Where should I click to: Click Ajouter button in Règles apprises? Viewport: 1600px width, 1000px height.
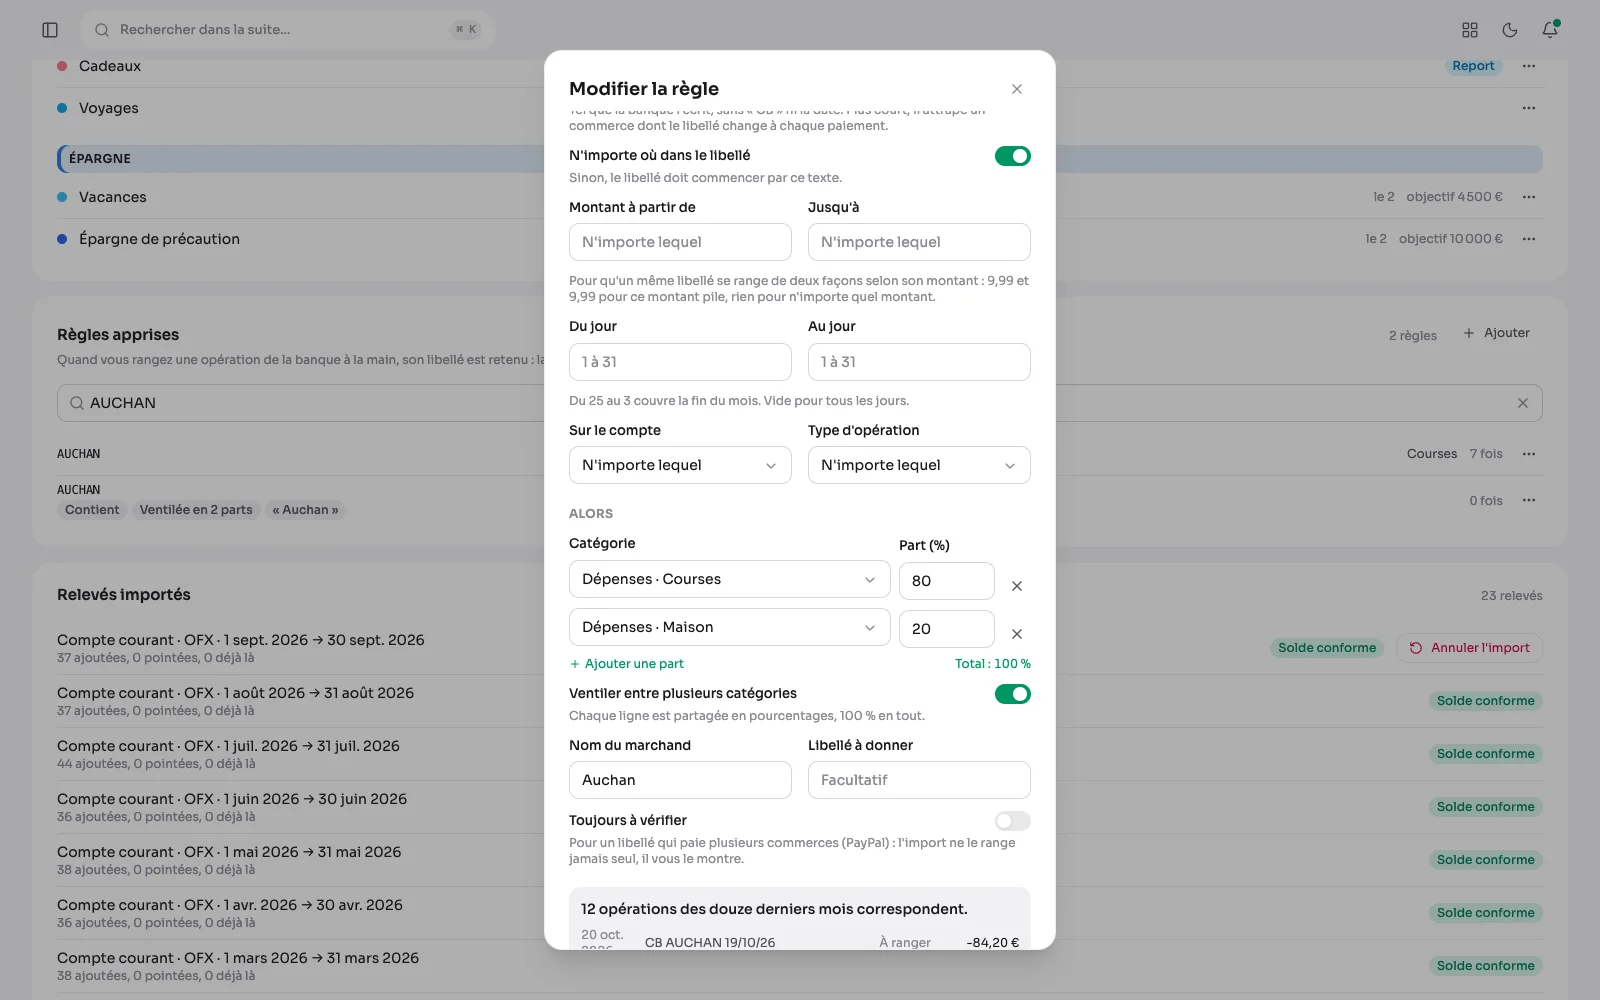click(x=1497, y=333)
